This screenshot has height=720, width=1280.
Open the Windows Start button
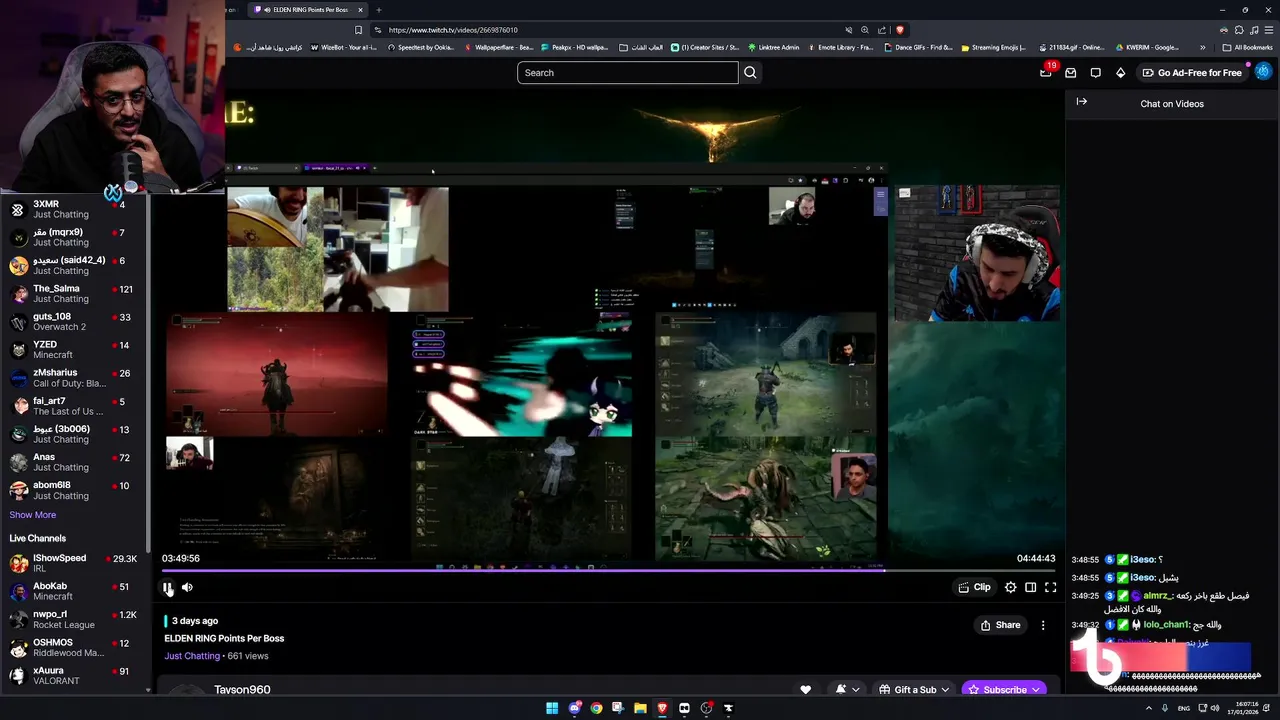[552, 708]
